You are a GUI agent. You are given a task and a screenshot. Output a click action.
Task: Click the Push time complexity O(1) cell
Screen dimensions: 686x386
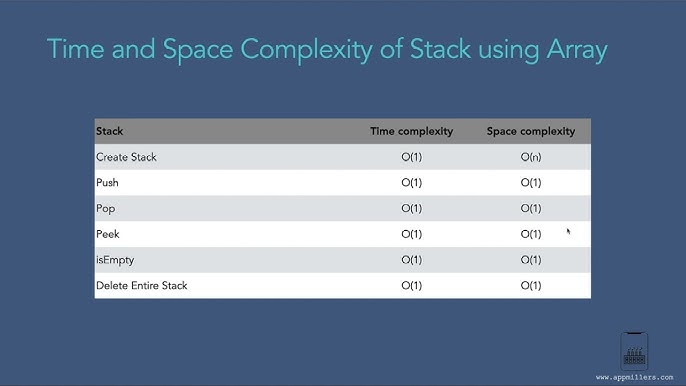point(412,182)
